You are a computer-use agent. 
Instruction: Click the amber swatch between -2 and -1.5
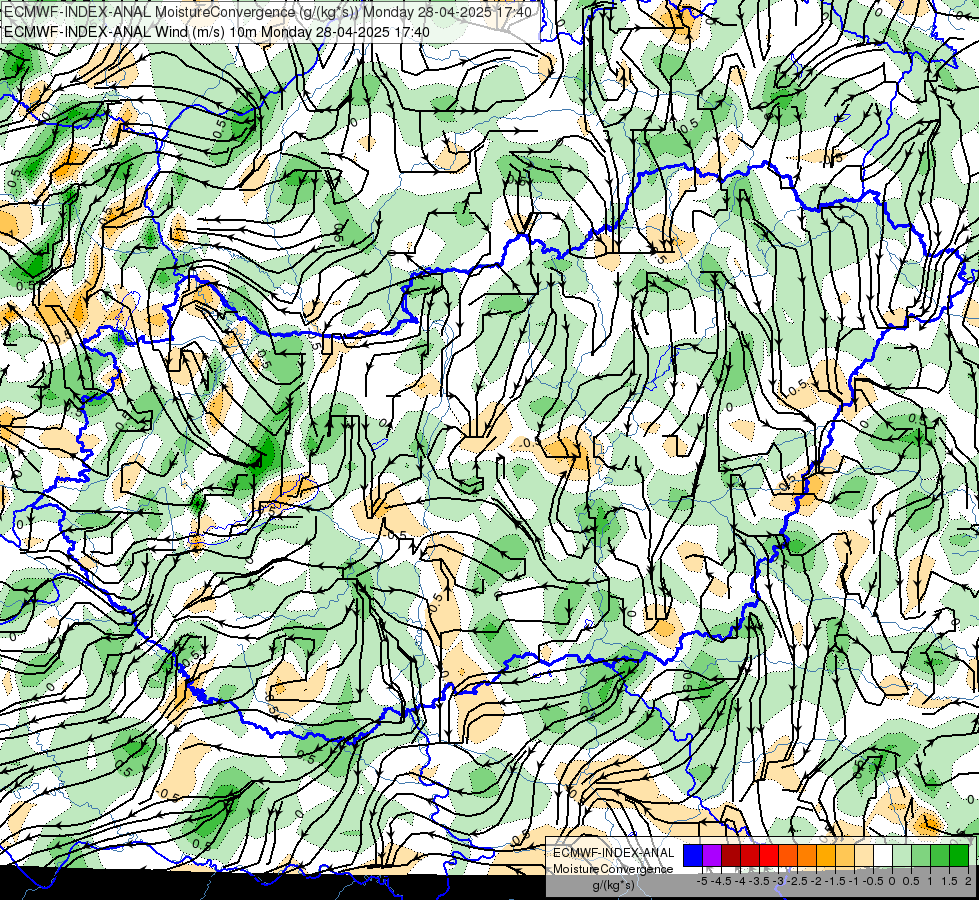(826, 856)
